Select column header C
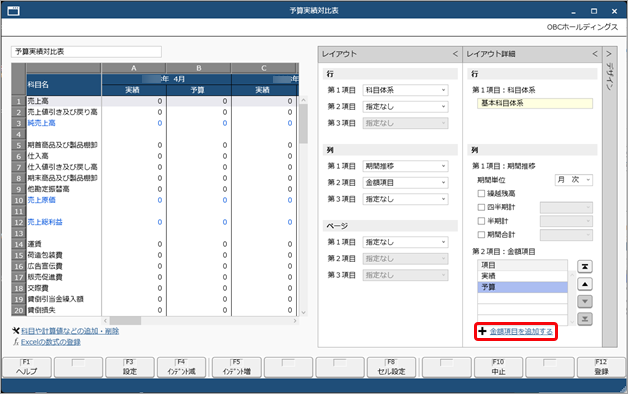The image size is (628, 394). [x=264, y=68]
